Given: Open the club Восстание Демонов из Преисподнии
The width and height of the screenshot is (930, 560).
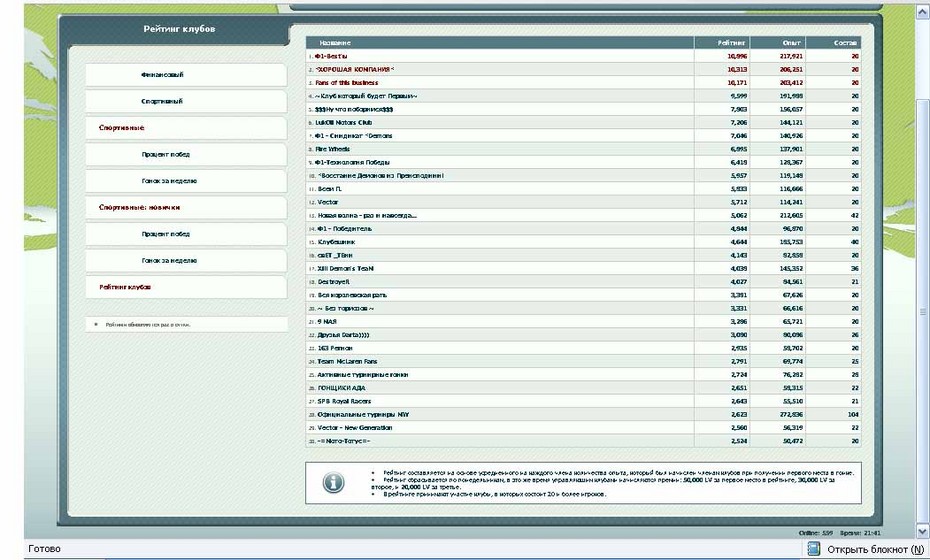Looking at the screenshot, I should (x=381, y=176).
